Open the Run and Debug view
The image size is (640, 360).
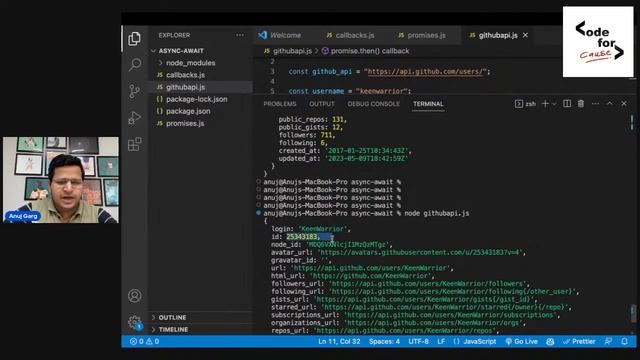point(134,118)
